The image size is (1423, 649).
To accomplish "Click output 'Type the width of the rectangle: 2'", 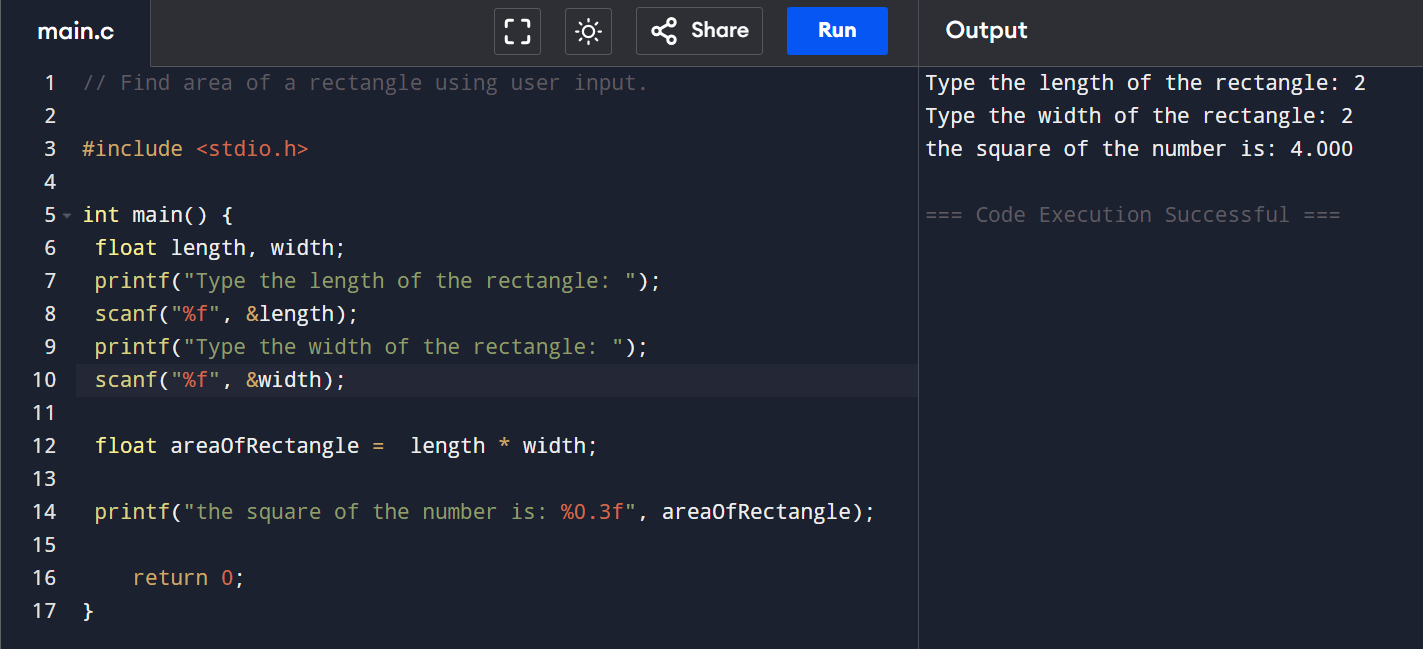I will coord(1139,116).
